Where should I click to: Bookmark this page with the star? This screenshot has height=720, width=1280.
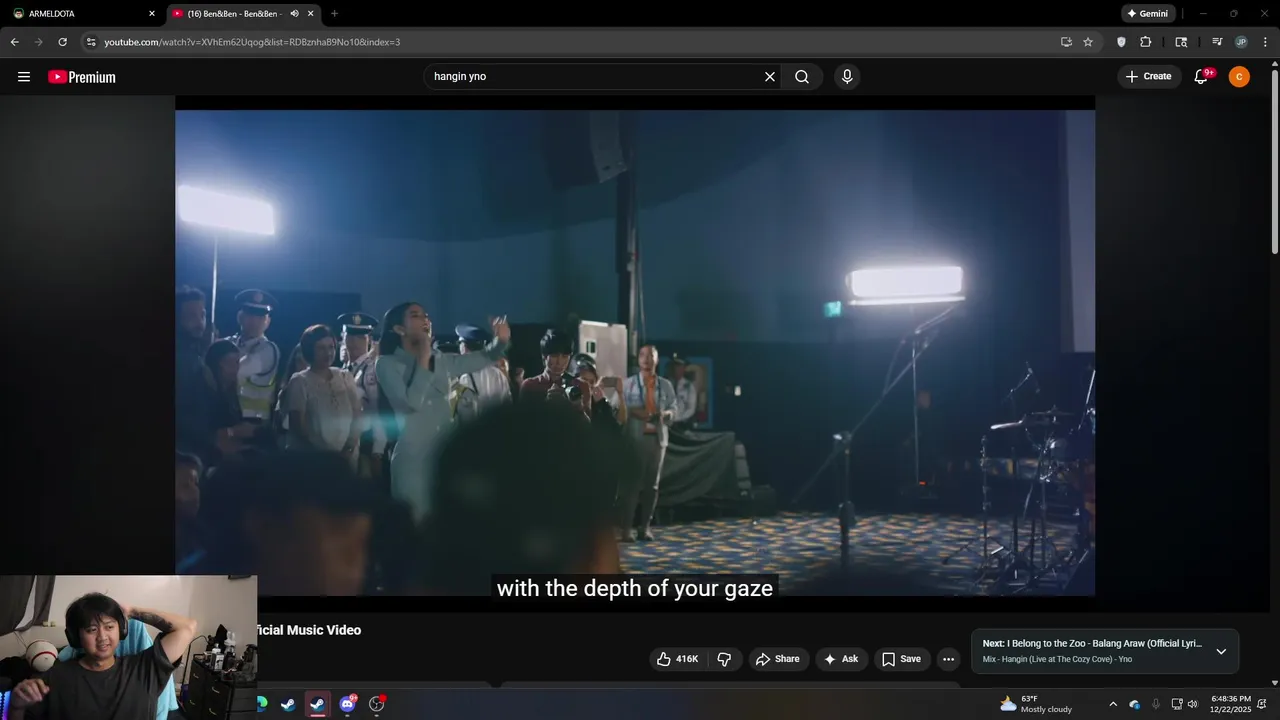(1088, 42)
